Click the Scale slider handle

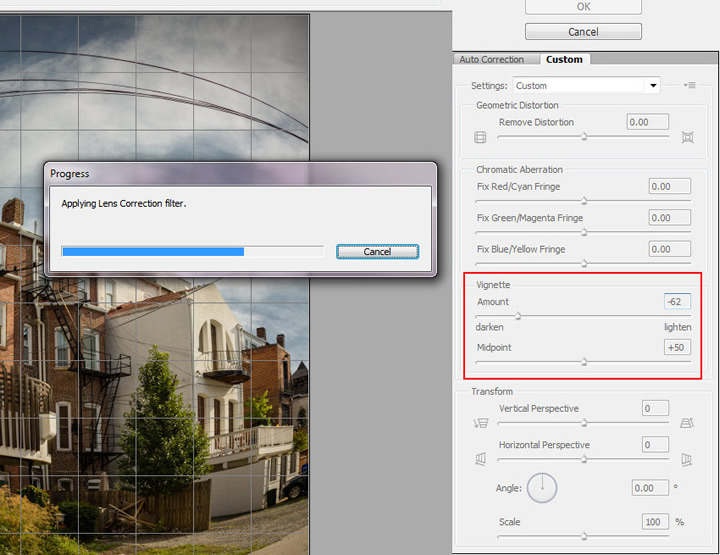coord(584,537)
